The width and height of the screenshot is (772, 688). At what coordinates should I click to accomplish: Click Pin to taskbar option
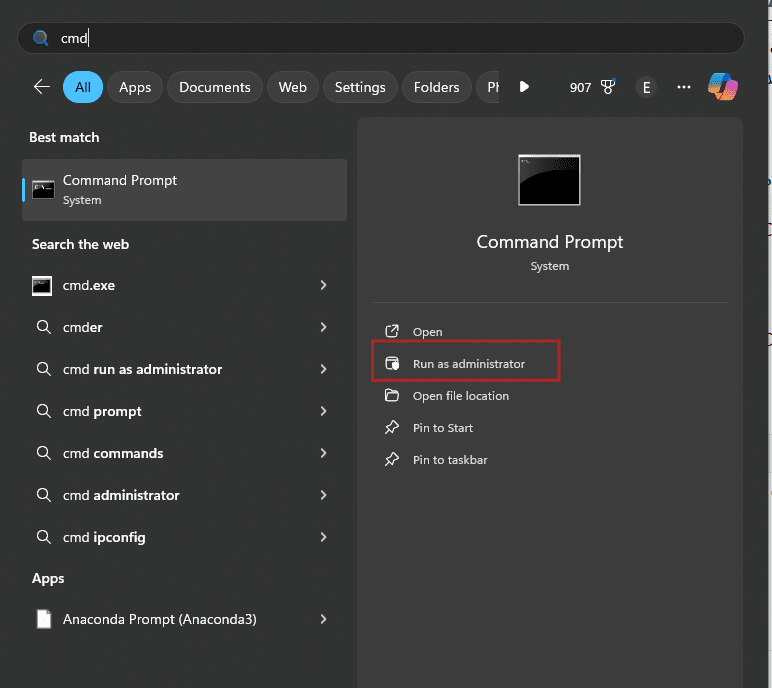(450, 460)
